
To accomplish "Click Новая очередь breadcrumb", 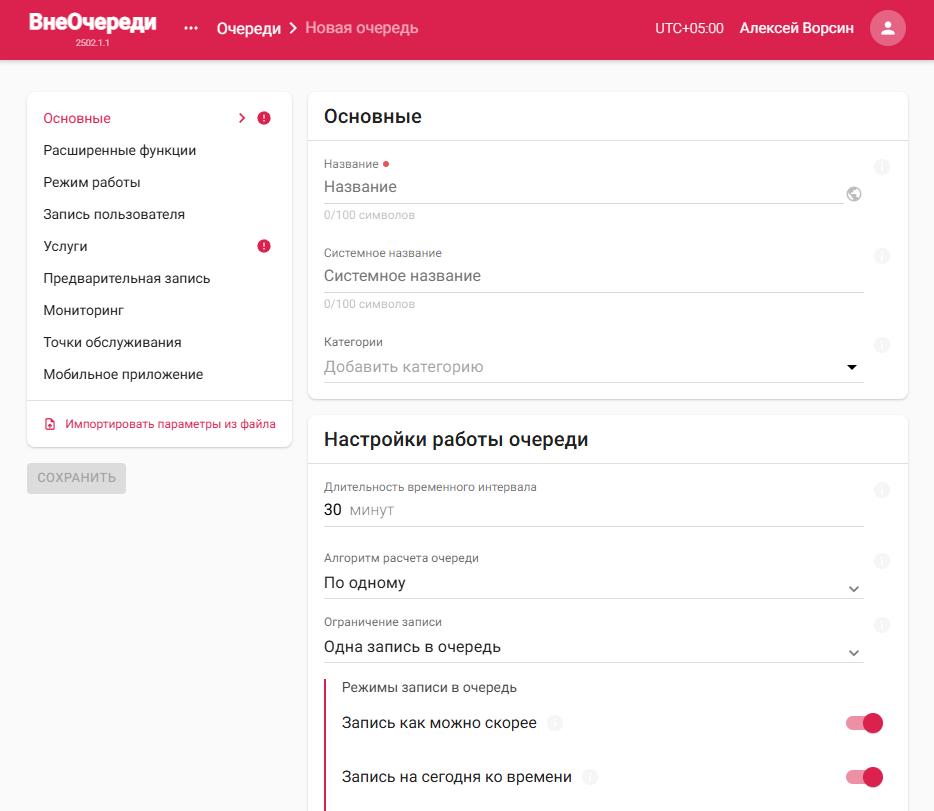I will click(362, 28).
